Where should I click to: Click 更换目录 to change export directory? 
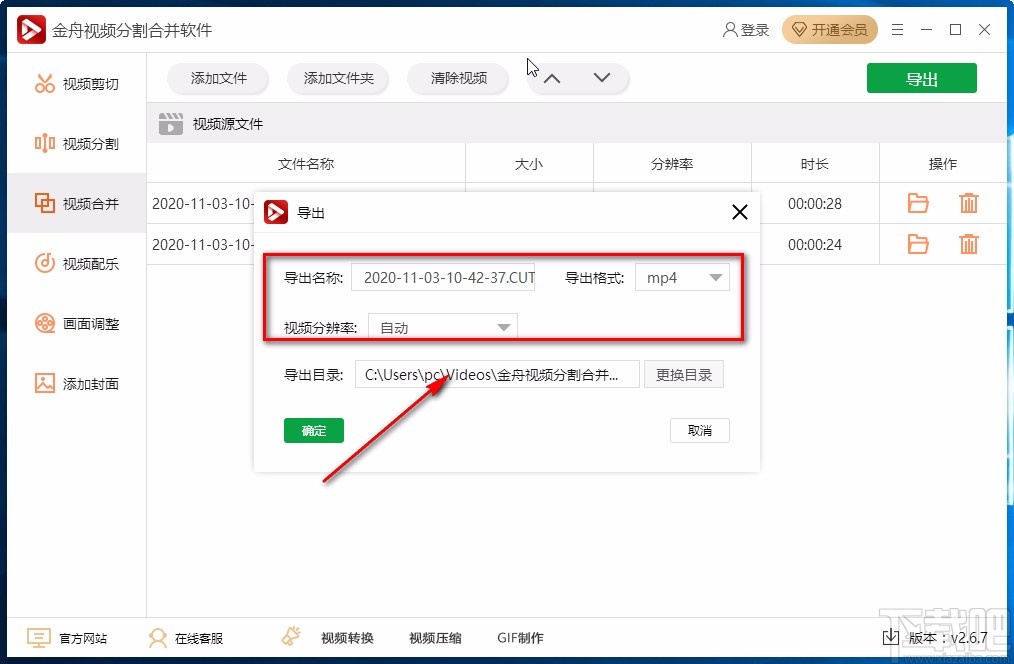tap(684, 373)
